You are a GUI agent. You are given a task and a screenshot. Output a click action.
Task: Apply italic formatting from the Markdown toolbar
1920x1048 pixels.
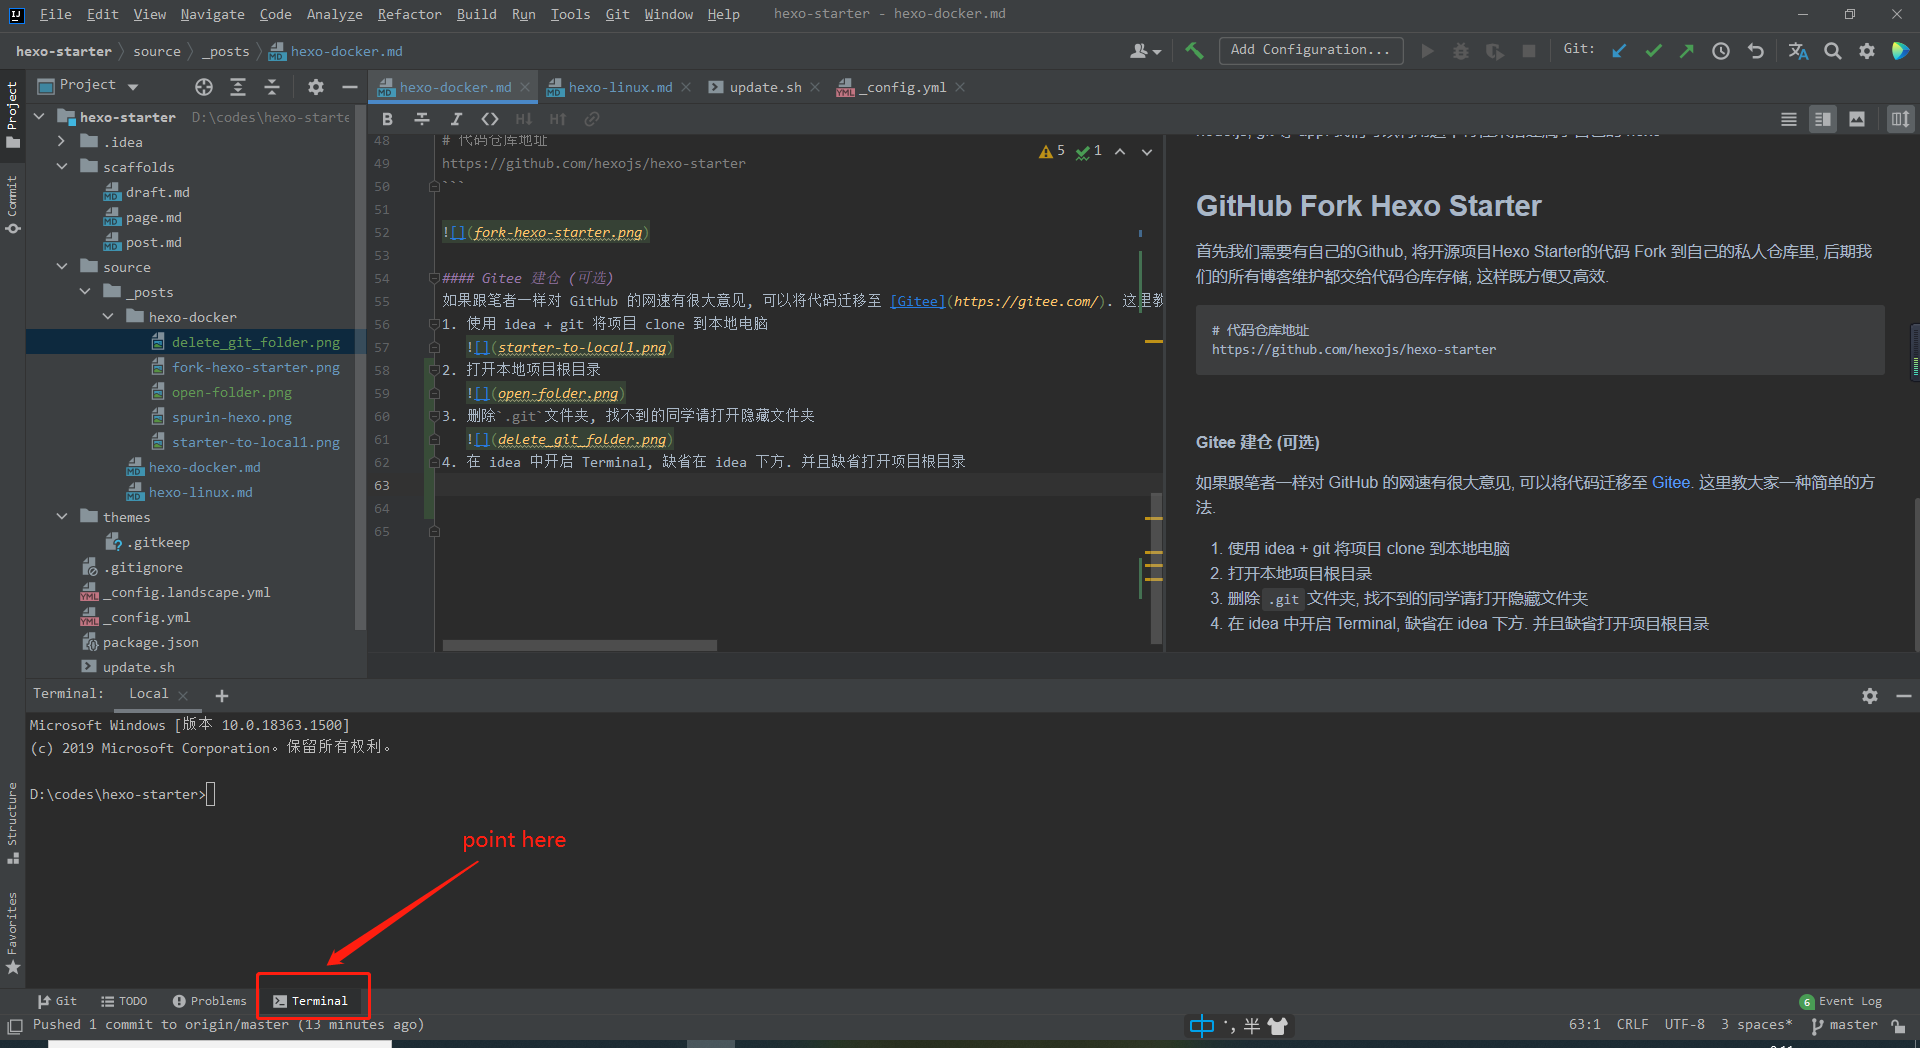click(x=456, y=118)
